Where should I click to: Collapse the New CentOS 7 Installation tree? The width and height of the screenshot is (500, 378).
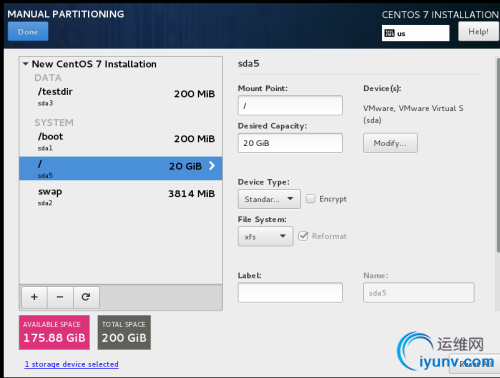tap(25, 64)
